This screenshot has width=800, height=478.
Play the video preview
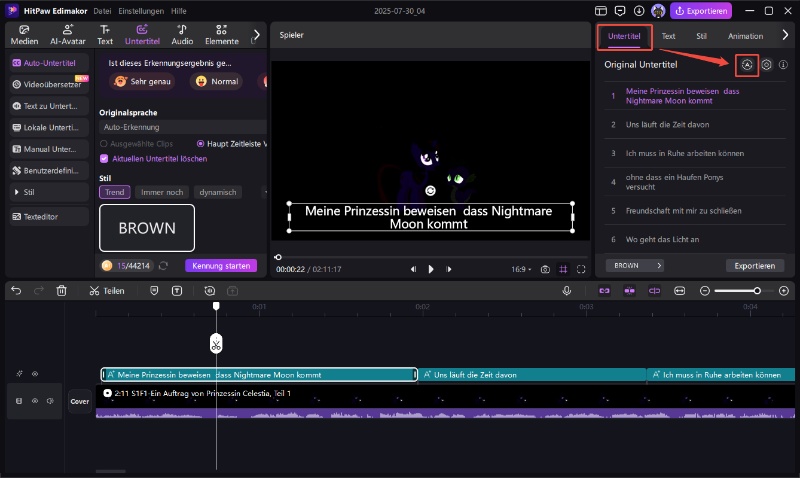tap(431, 269)
